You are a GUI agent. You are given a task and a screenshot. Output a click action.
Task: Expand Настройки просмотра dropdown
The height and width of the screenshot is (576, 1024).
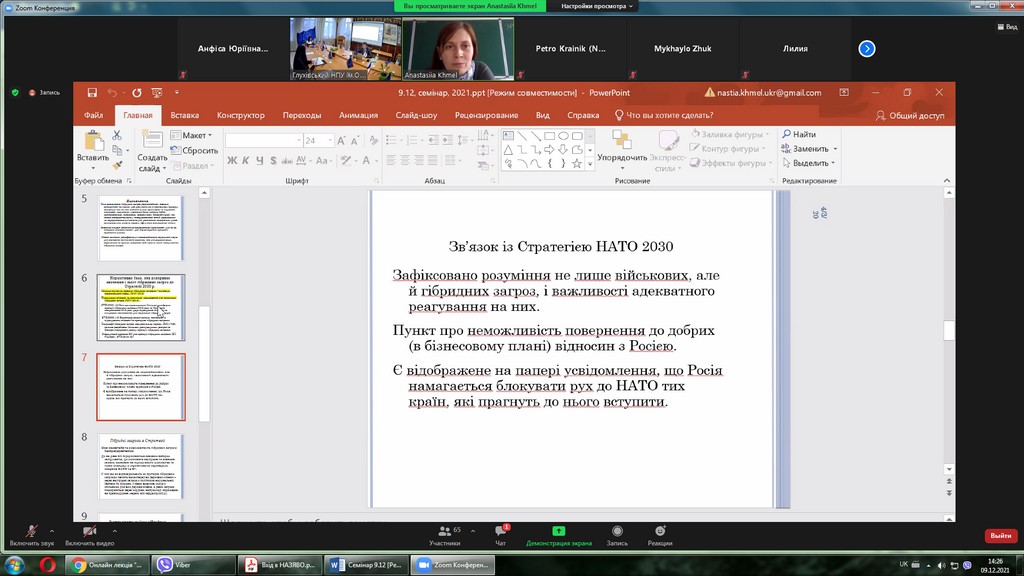click(x=598, y=6)
